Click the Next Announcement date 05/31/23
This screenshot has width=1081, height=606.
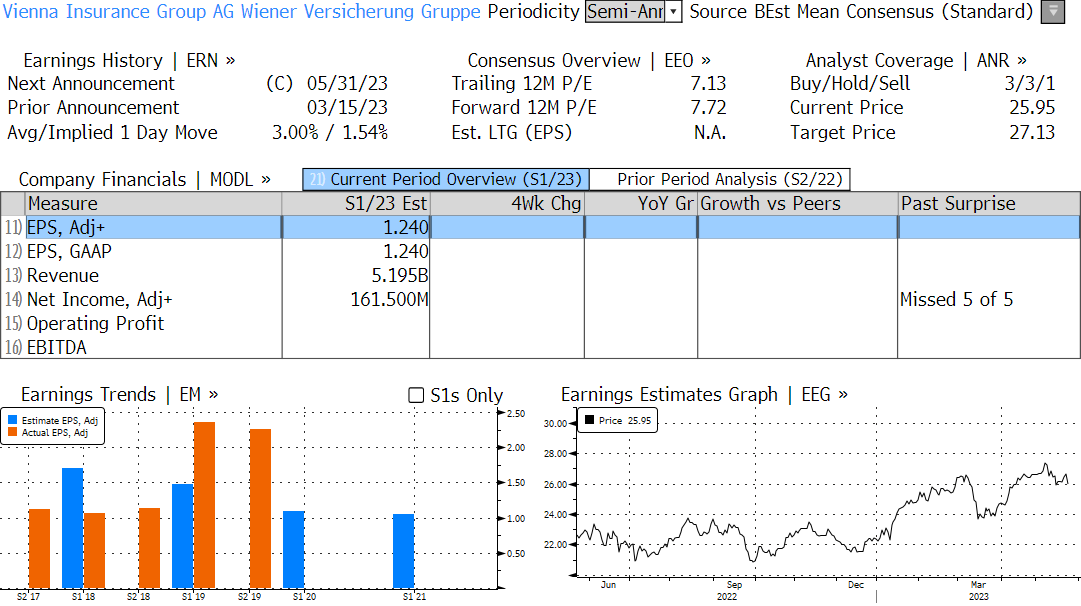[x=347, y=84]
